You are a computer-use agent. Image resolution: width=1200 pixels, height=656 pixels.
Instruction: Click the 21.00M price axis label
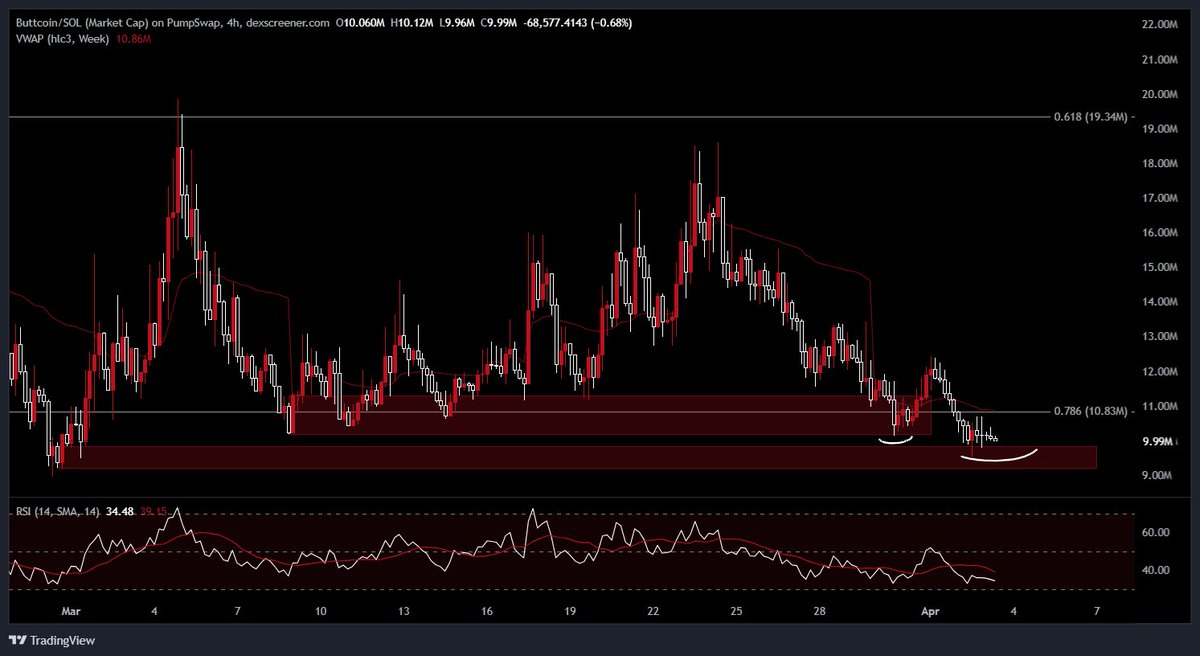pyautogui.click(x=1160, y=60)
